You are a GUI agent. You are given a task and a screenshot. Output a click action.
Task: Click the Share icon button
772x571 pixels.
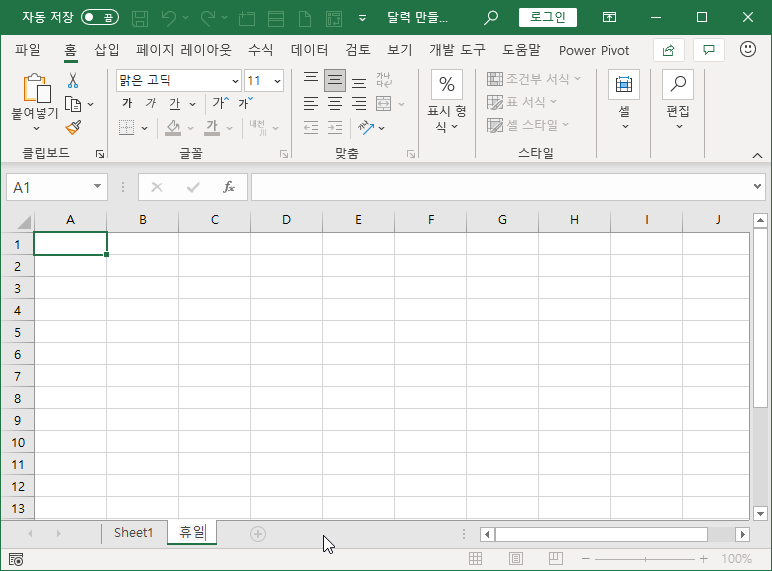[669, 50]
